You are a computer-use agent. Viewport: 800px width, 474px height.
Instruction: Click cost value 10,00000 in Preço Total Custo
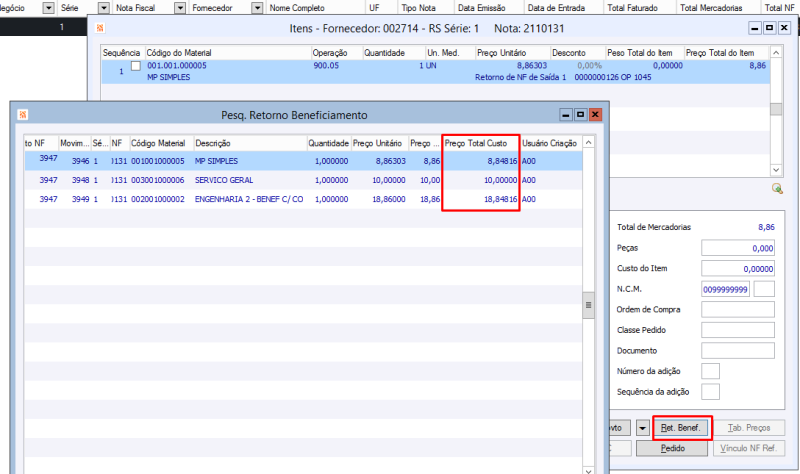[500, 180]
